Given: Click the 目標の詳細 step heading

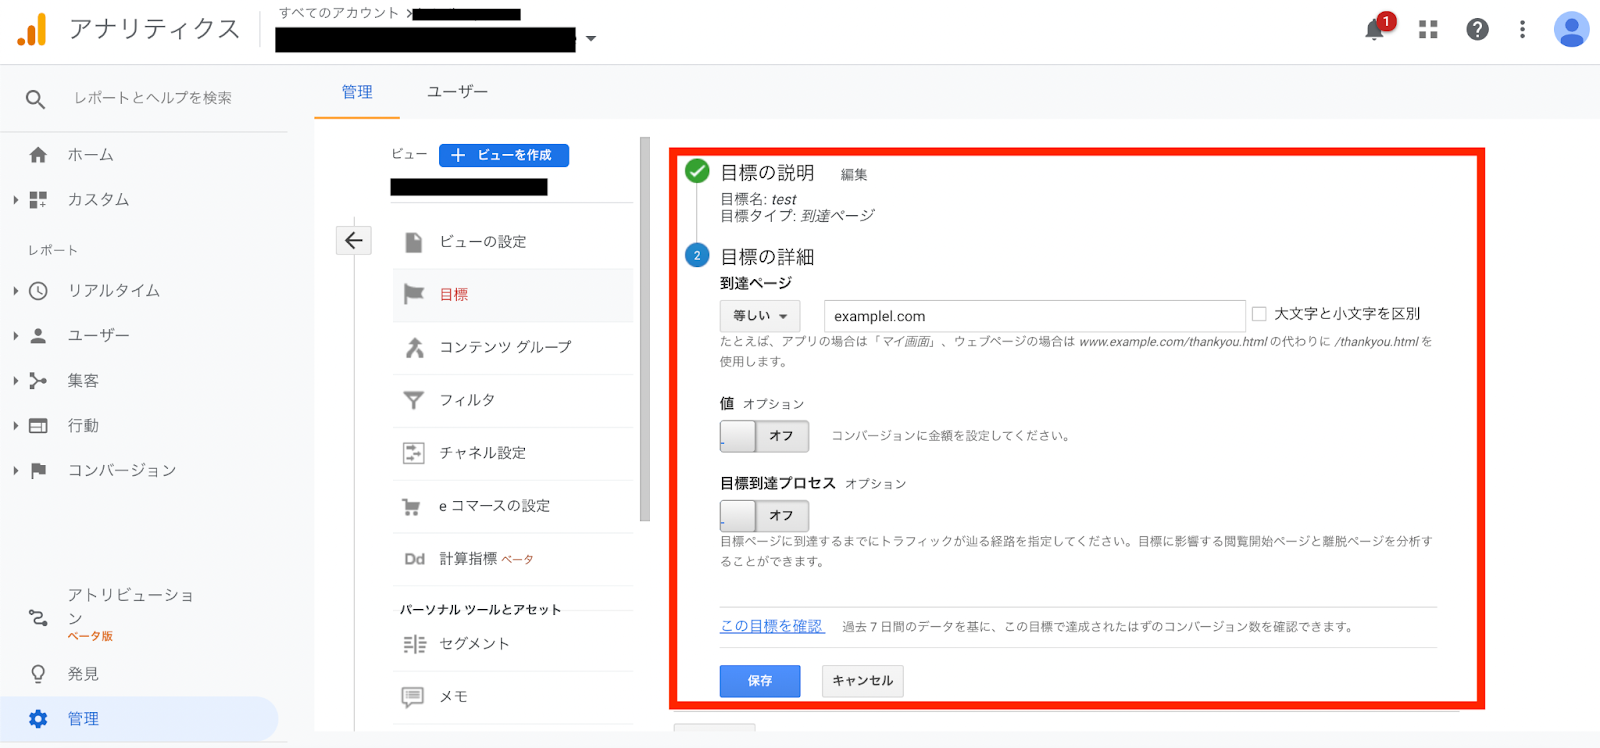Looking at the screenshot, I should [767, 257].
